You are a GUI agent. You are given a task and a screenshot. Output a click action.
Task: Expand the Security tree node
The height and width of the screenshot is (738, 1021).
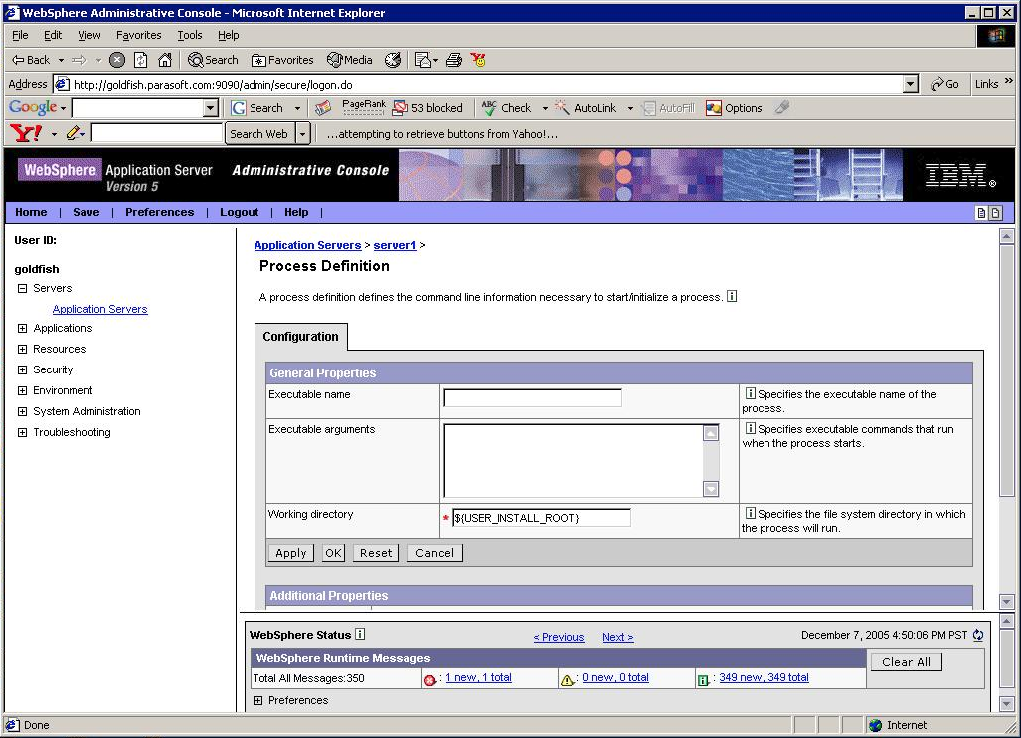tap(22, 369)
